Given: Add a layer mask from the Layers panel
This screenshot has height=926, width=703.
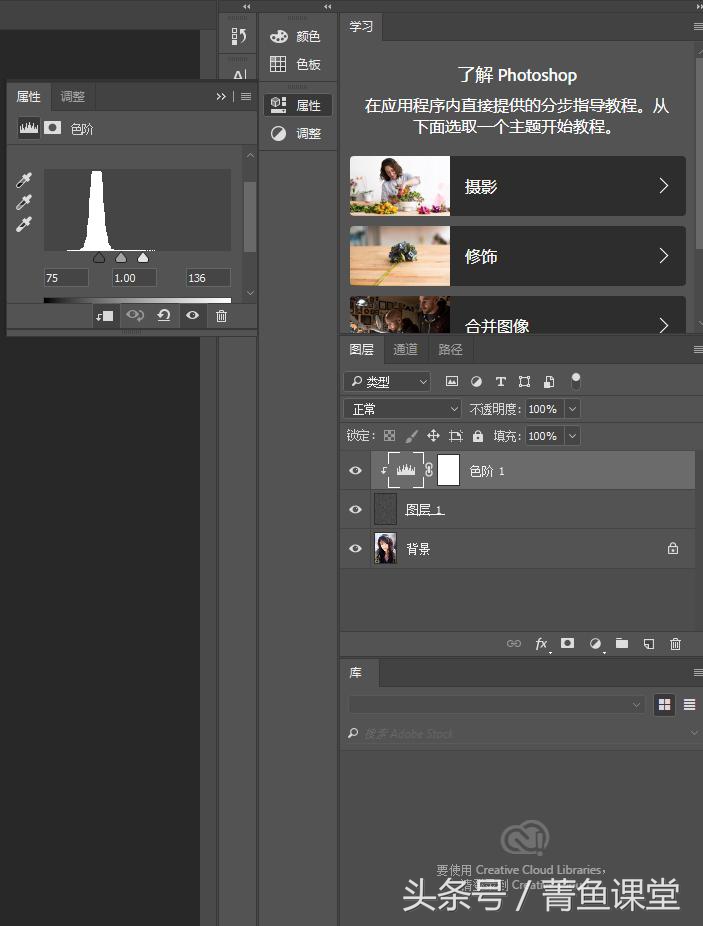Looking at the screenshot, I should pos(568,644).
